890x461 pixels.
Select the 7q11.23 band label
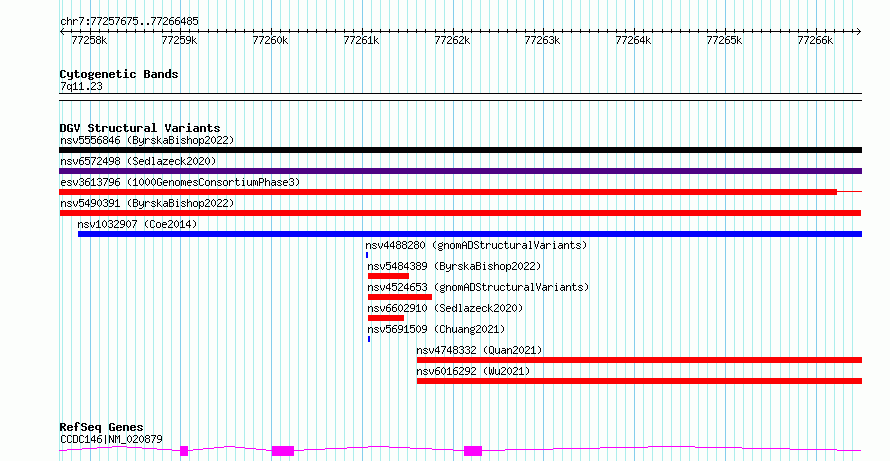81,87
